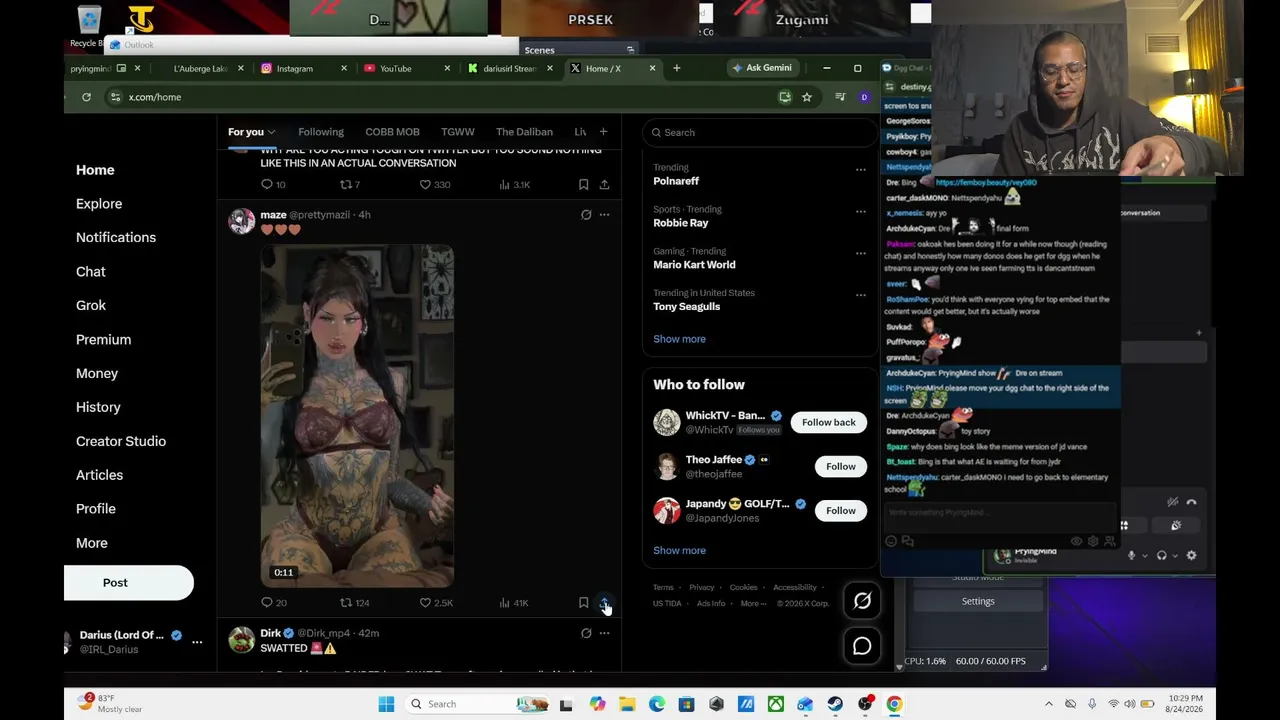Select the TGWW timeline tab
The width and height of the screenshot is (1280, 720).
click(458, 132)
